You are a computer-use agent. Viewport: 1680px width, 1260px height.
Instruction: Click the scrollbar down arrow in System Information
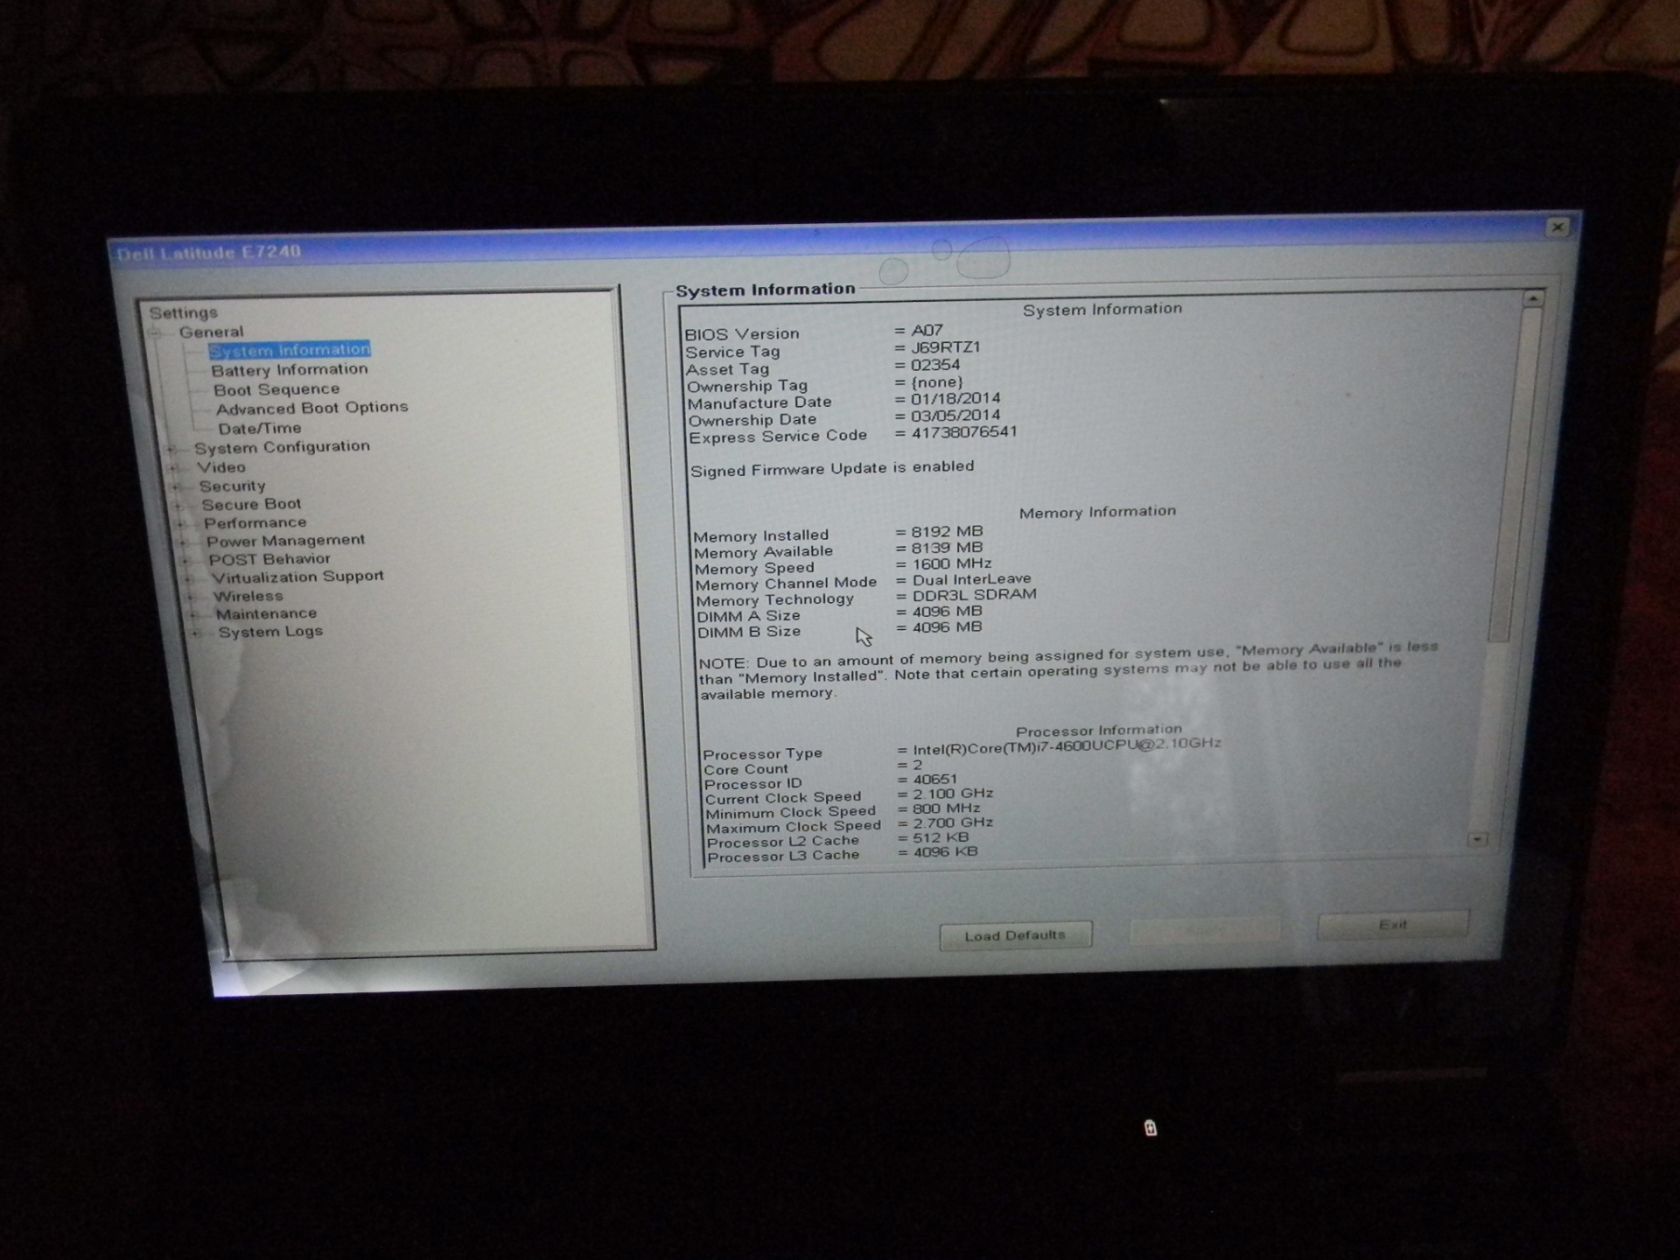coord(1478,840)
